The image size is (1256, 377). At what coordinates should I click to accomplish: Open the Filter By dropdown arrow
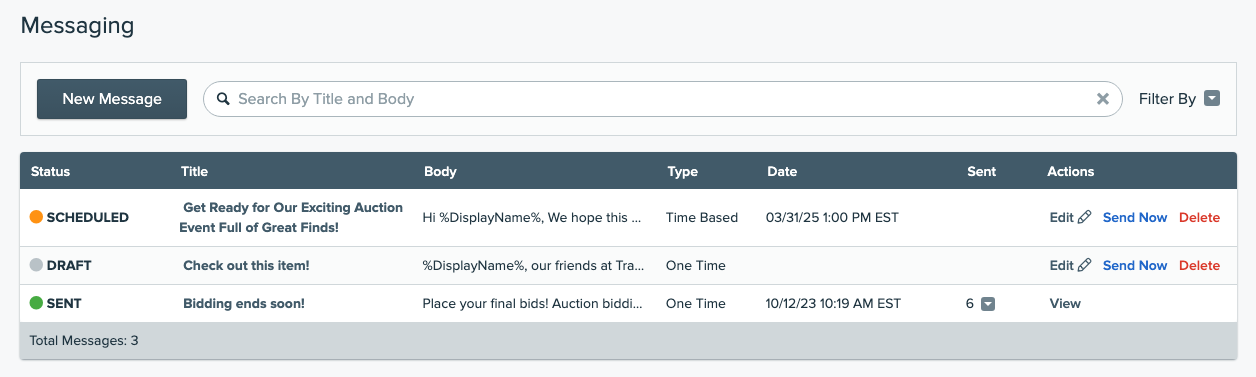pyautogui.click(x=1212, y=99)
